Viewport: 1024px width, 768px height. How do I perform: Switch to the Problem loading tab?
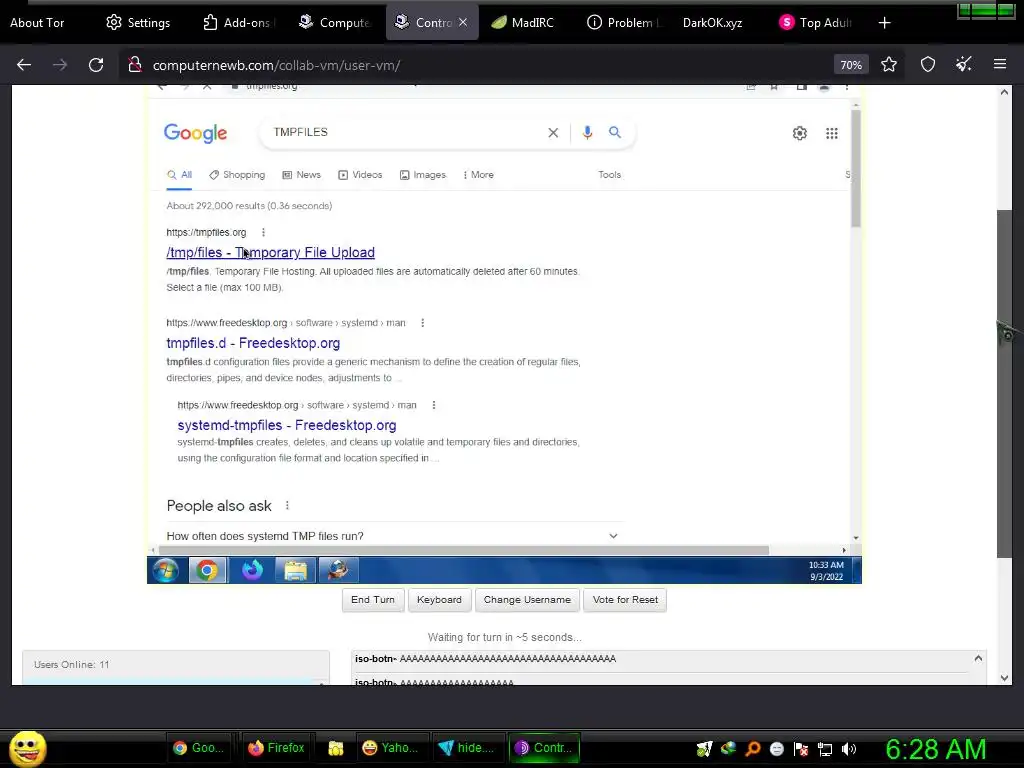tap(624, 23)
